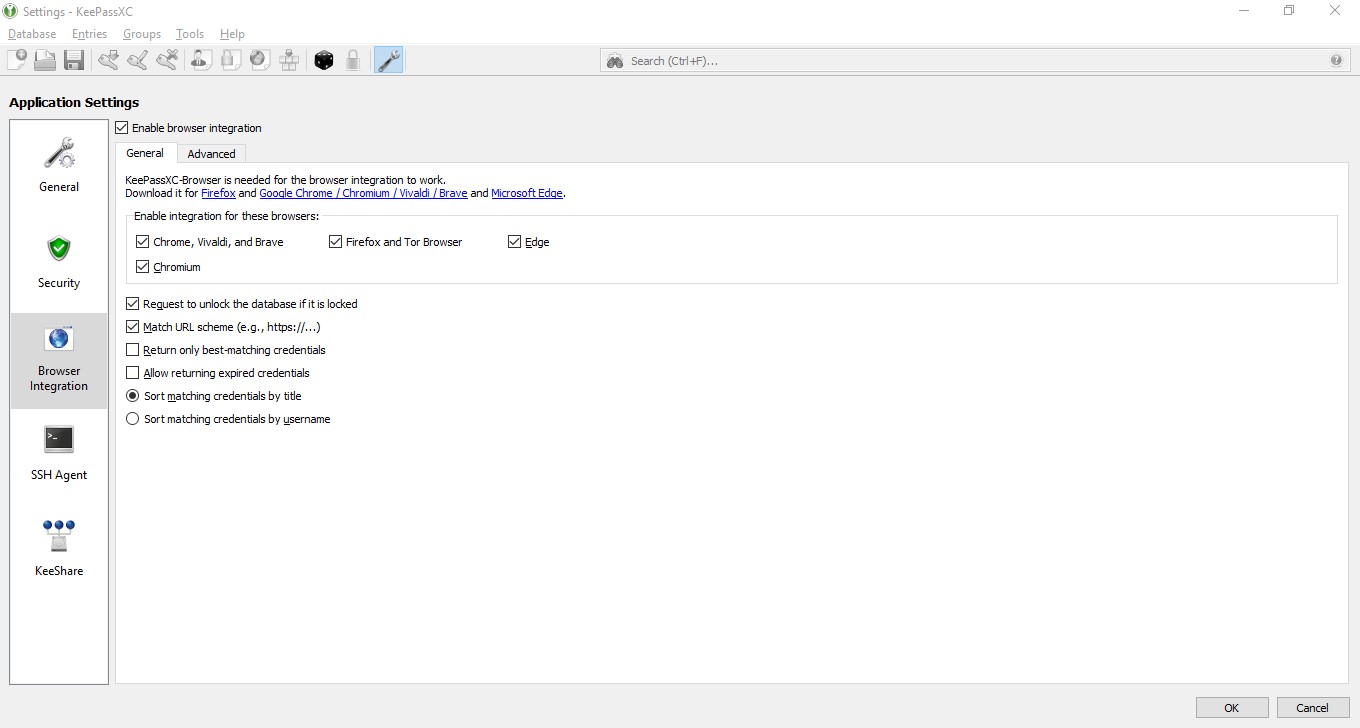Viewport: 1360px width, 728px height.
Task: Switch to the Advanced tab
Action: (x=211, y=154)
